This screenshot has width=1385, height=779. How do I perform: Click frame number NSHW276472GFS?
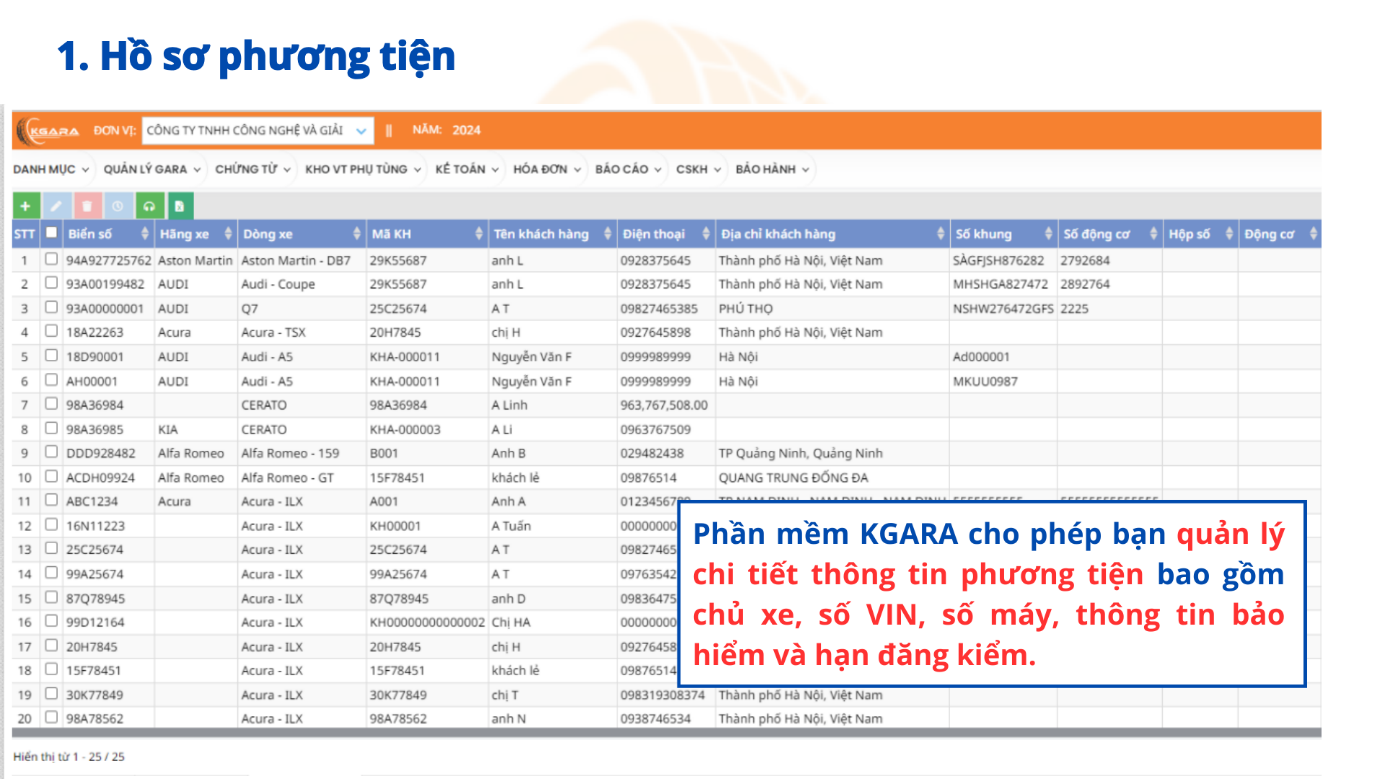[x=1004, y=308]
